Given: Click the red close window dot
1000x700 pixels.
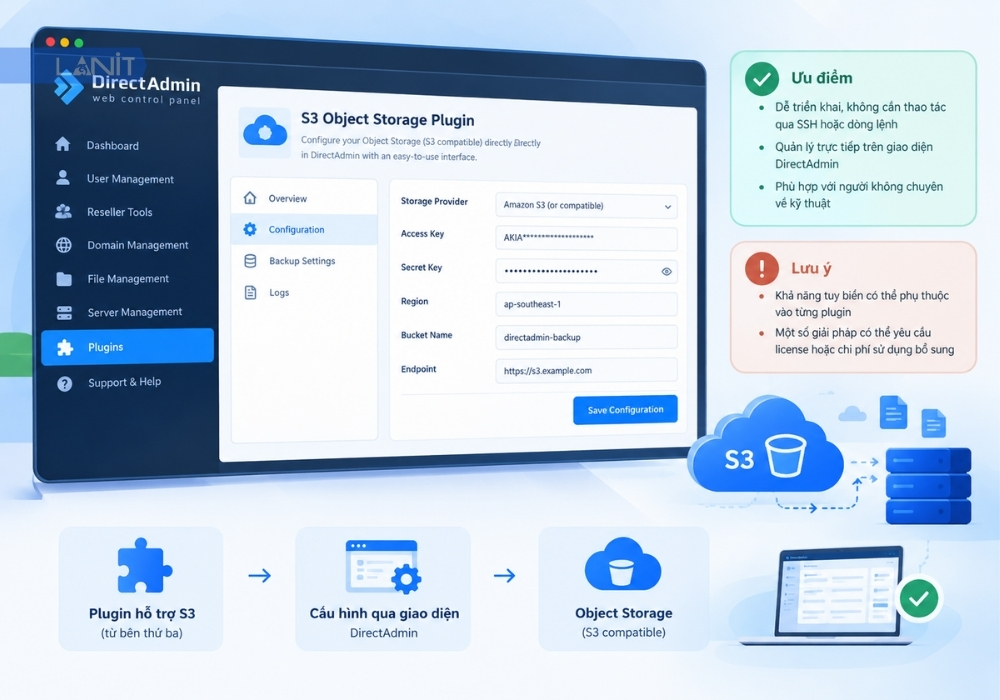Looking at the screenshot, I should [x=50, y=41].
